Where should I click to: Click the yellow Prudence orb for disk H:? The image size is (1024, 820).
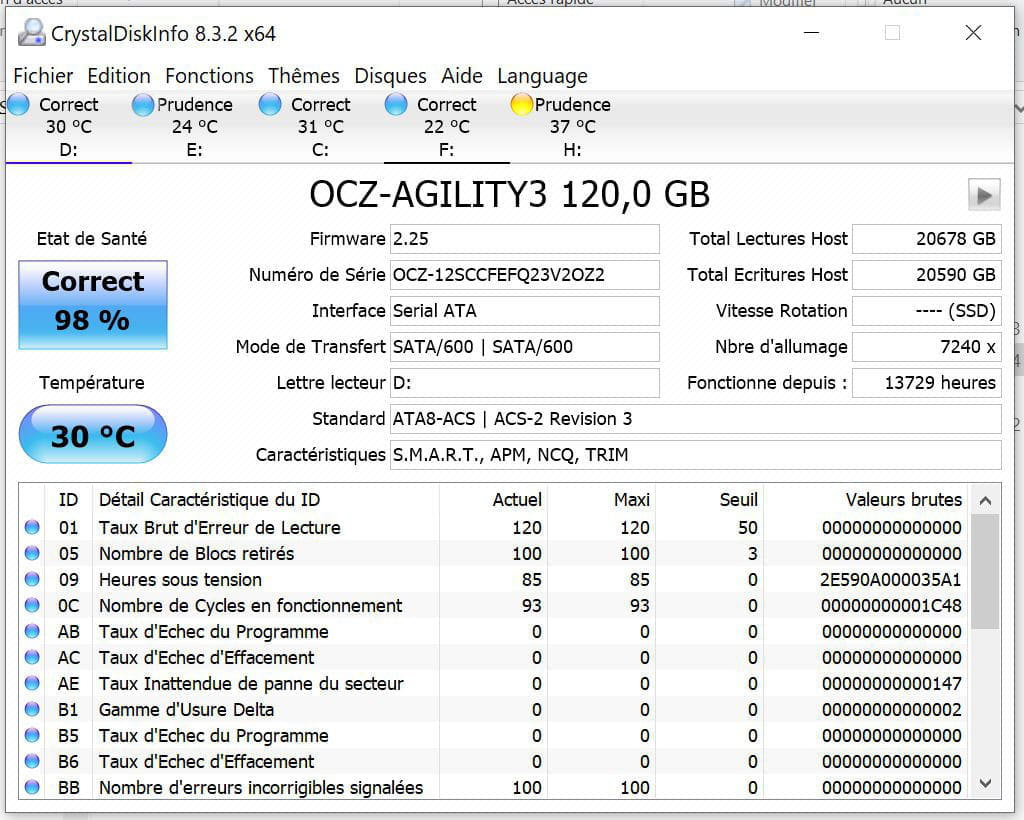click(x=522, y=104)
